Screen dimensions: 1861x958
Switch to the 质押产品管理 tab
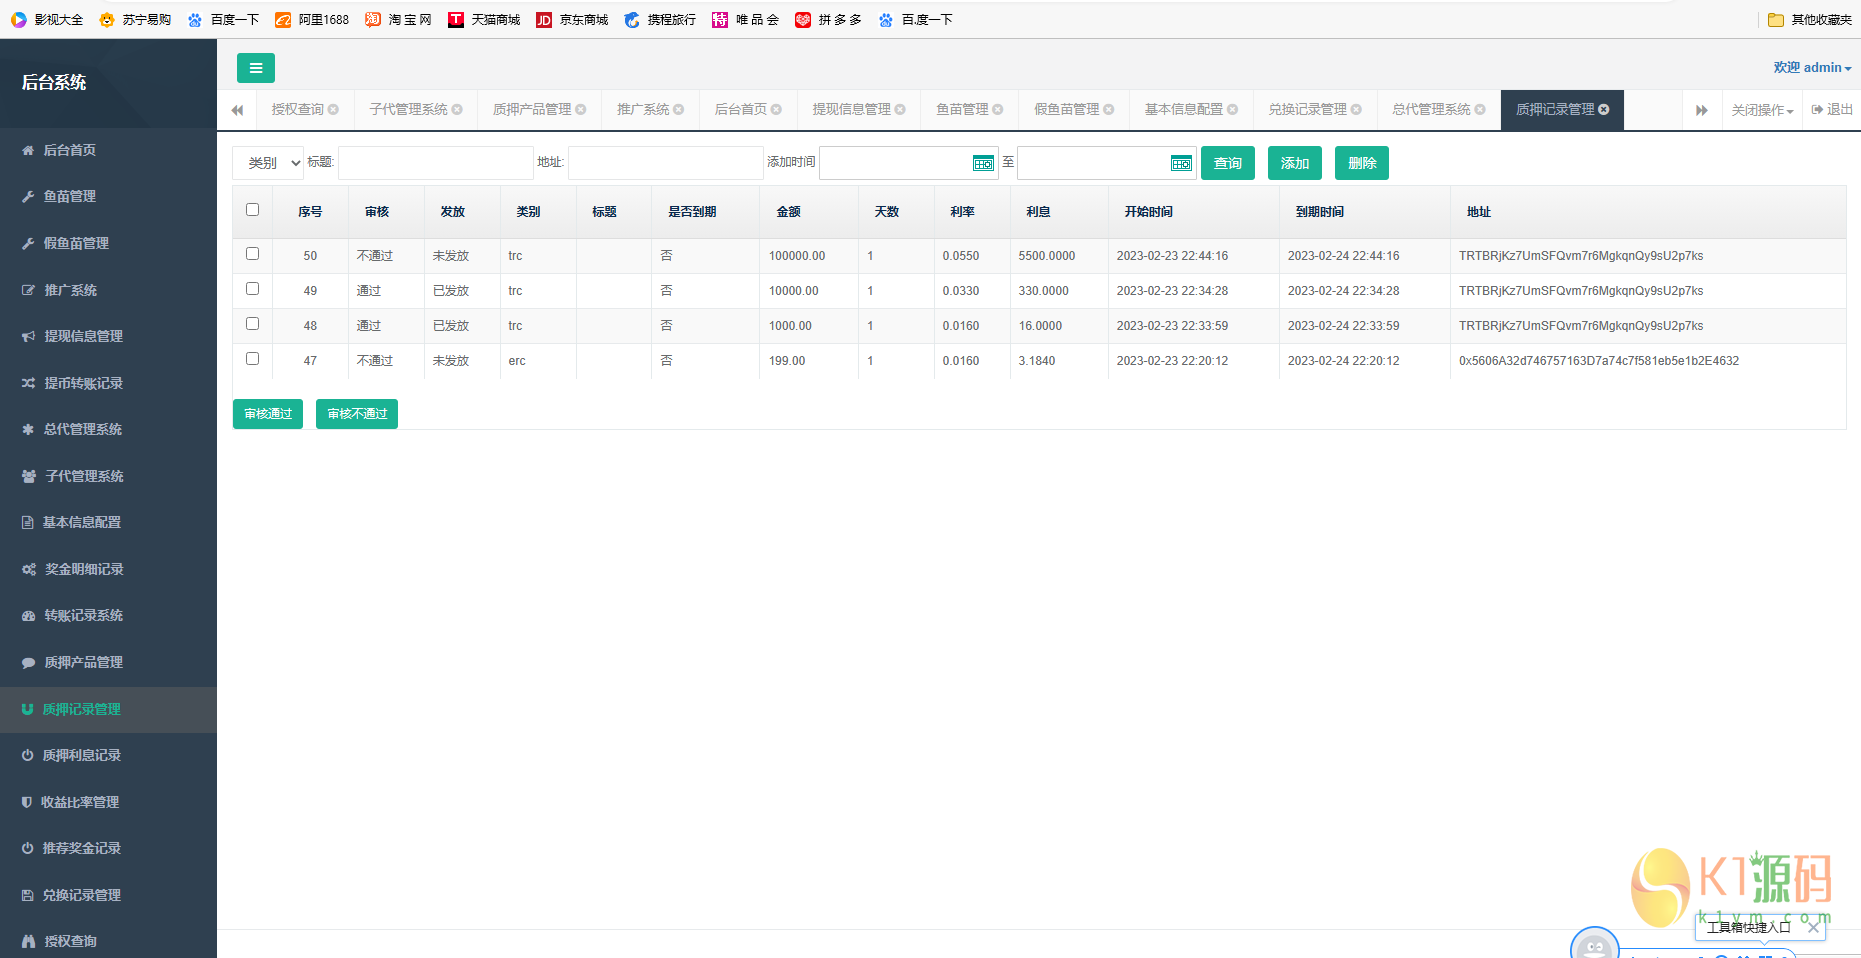532,110
